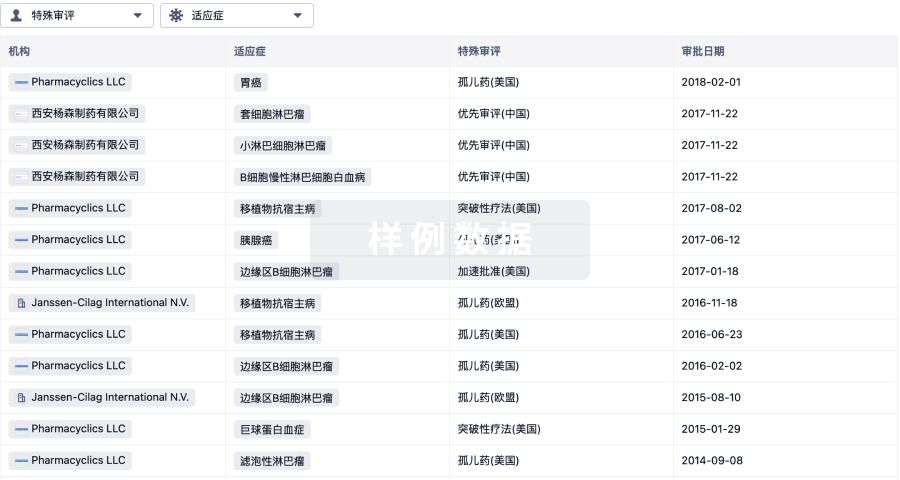Open the 巨球蛋白血症 indication tag
Screen dimensions: 900x480
(273, 429)
